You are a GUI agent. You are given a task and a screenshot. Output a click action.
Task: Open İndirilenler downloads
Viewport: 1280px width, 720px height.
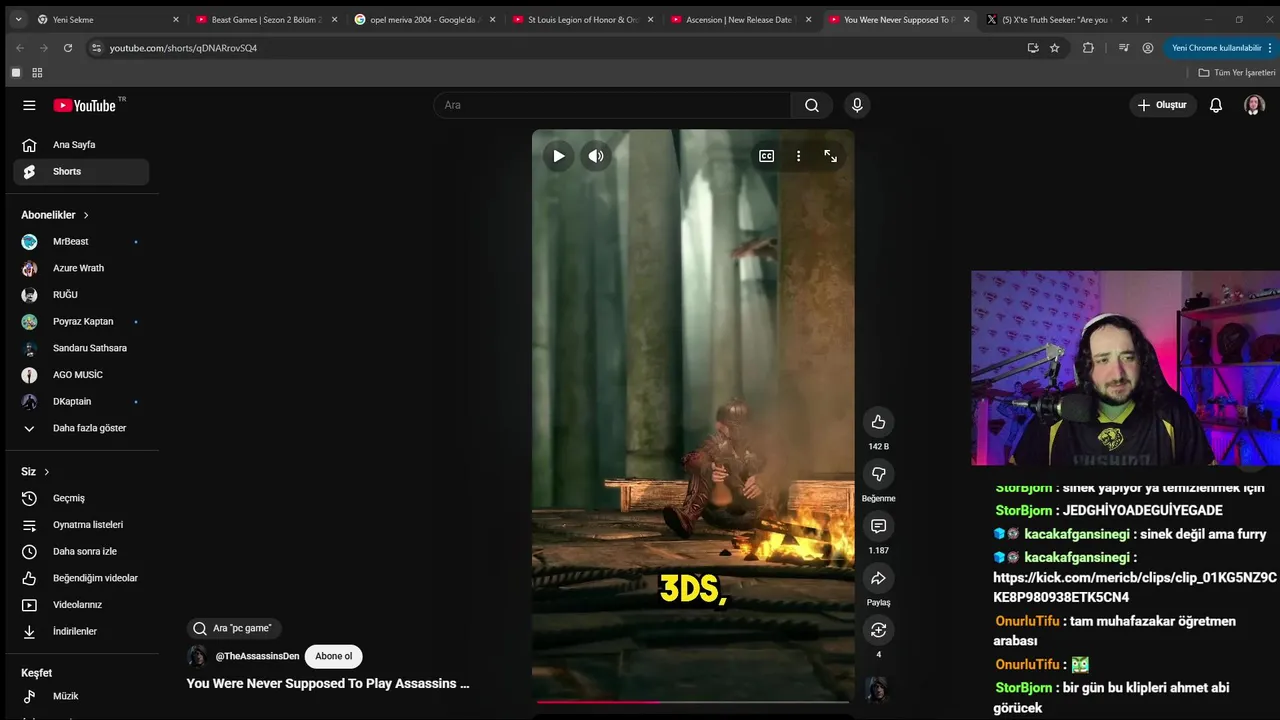click(x=81, y=632)
